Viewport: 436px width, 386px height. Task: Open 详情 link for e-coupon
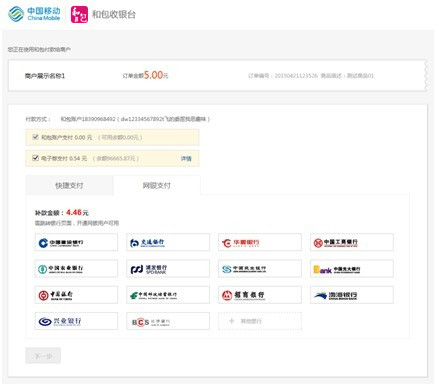pyautogui.click(x=186, y=159)
